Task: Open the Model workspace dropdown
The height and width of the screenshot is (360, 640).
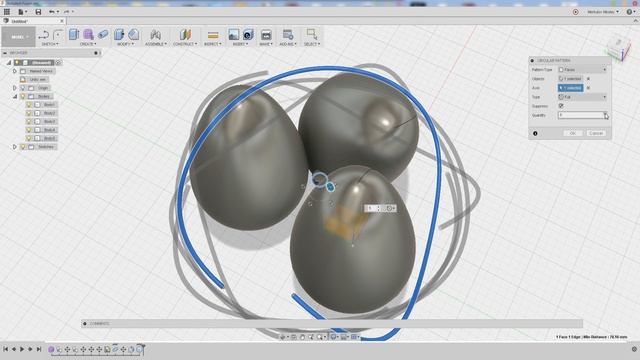Action: point(18,37)
